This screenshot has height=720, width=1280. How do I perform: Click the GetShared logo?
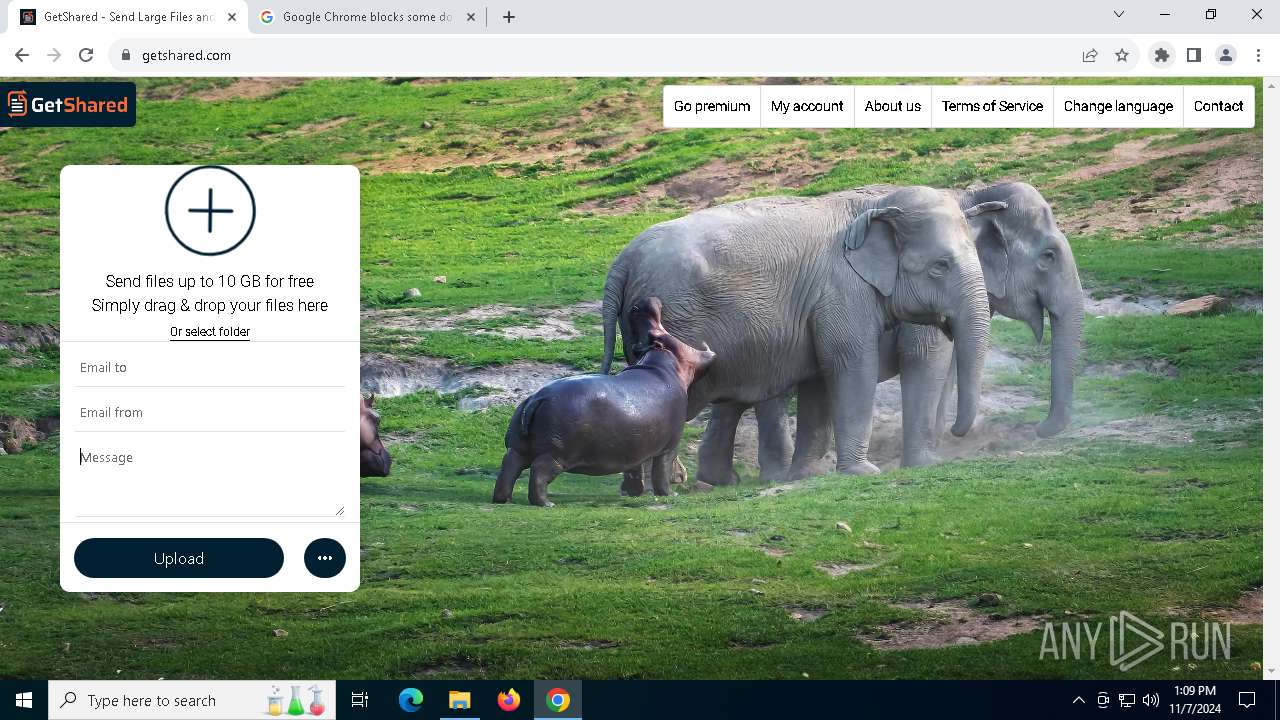click(68, 104)
